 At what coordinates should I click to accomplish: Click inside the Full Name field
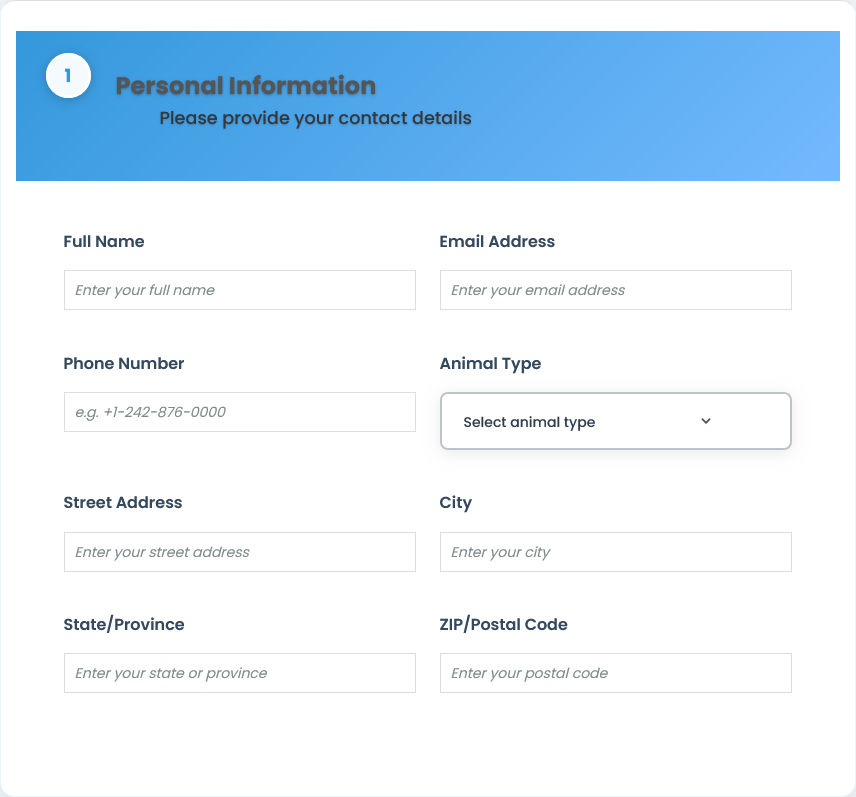click(x=239, y=290)
